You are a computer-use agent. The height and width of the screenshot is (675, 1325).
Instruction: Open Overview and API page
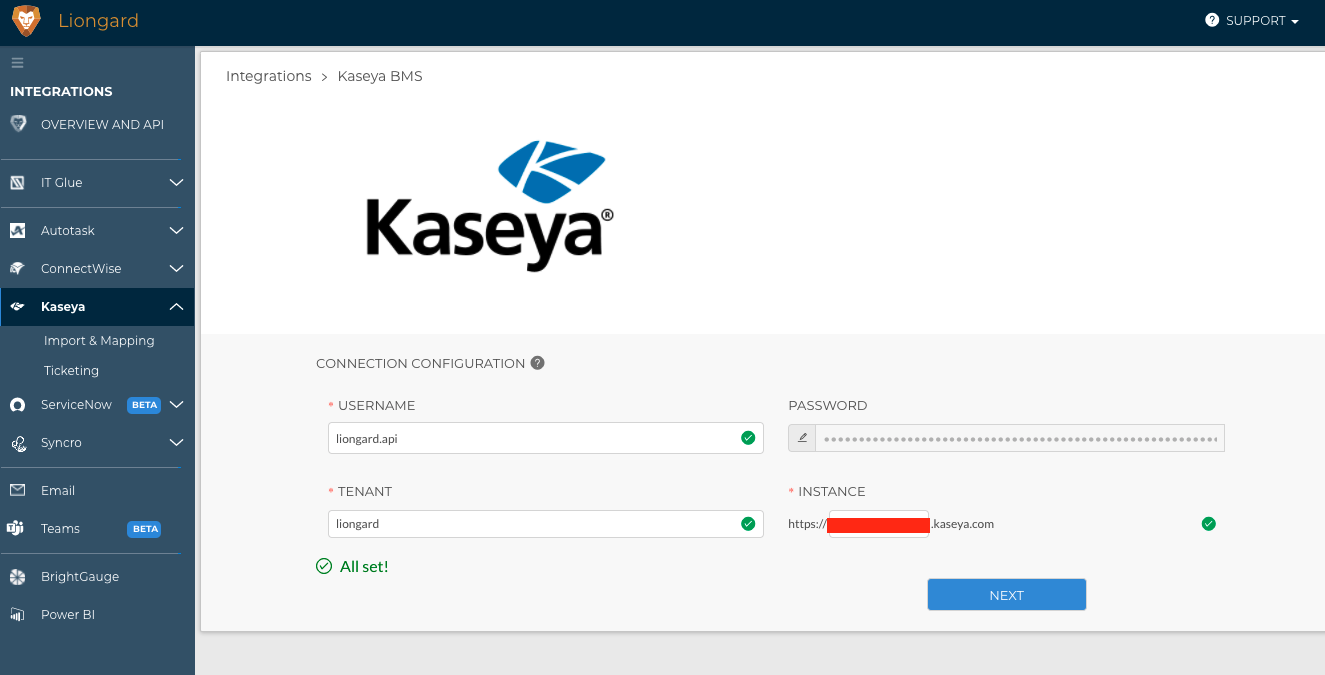tap(102, 125)
